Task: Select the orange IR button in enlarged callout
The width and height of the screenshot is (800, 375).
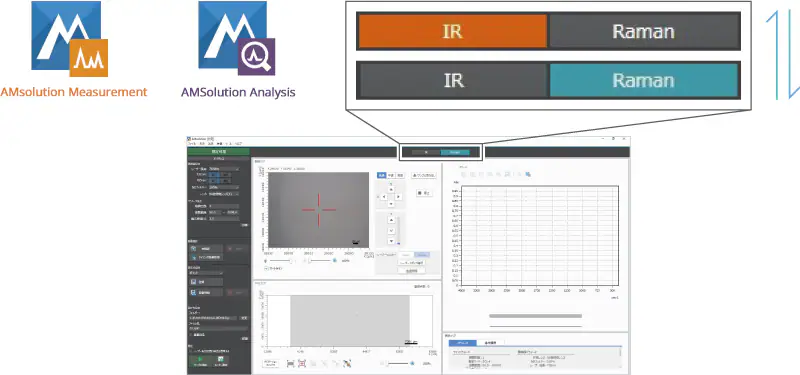Action: (453, 31)
